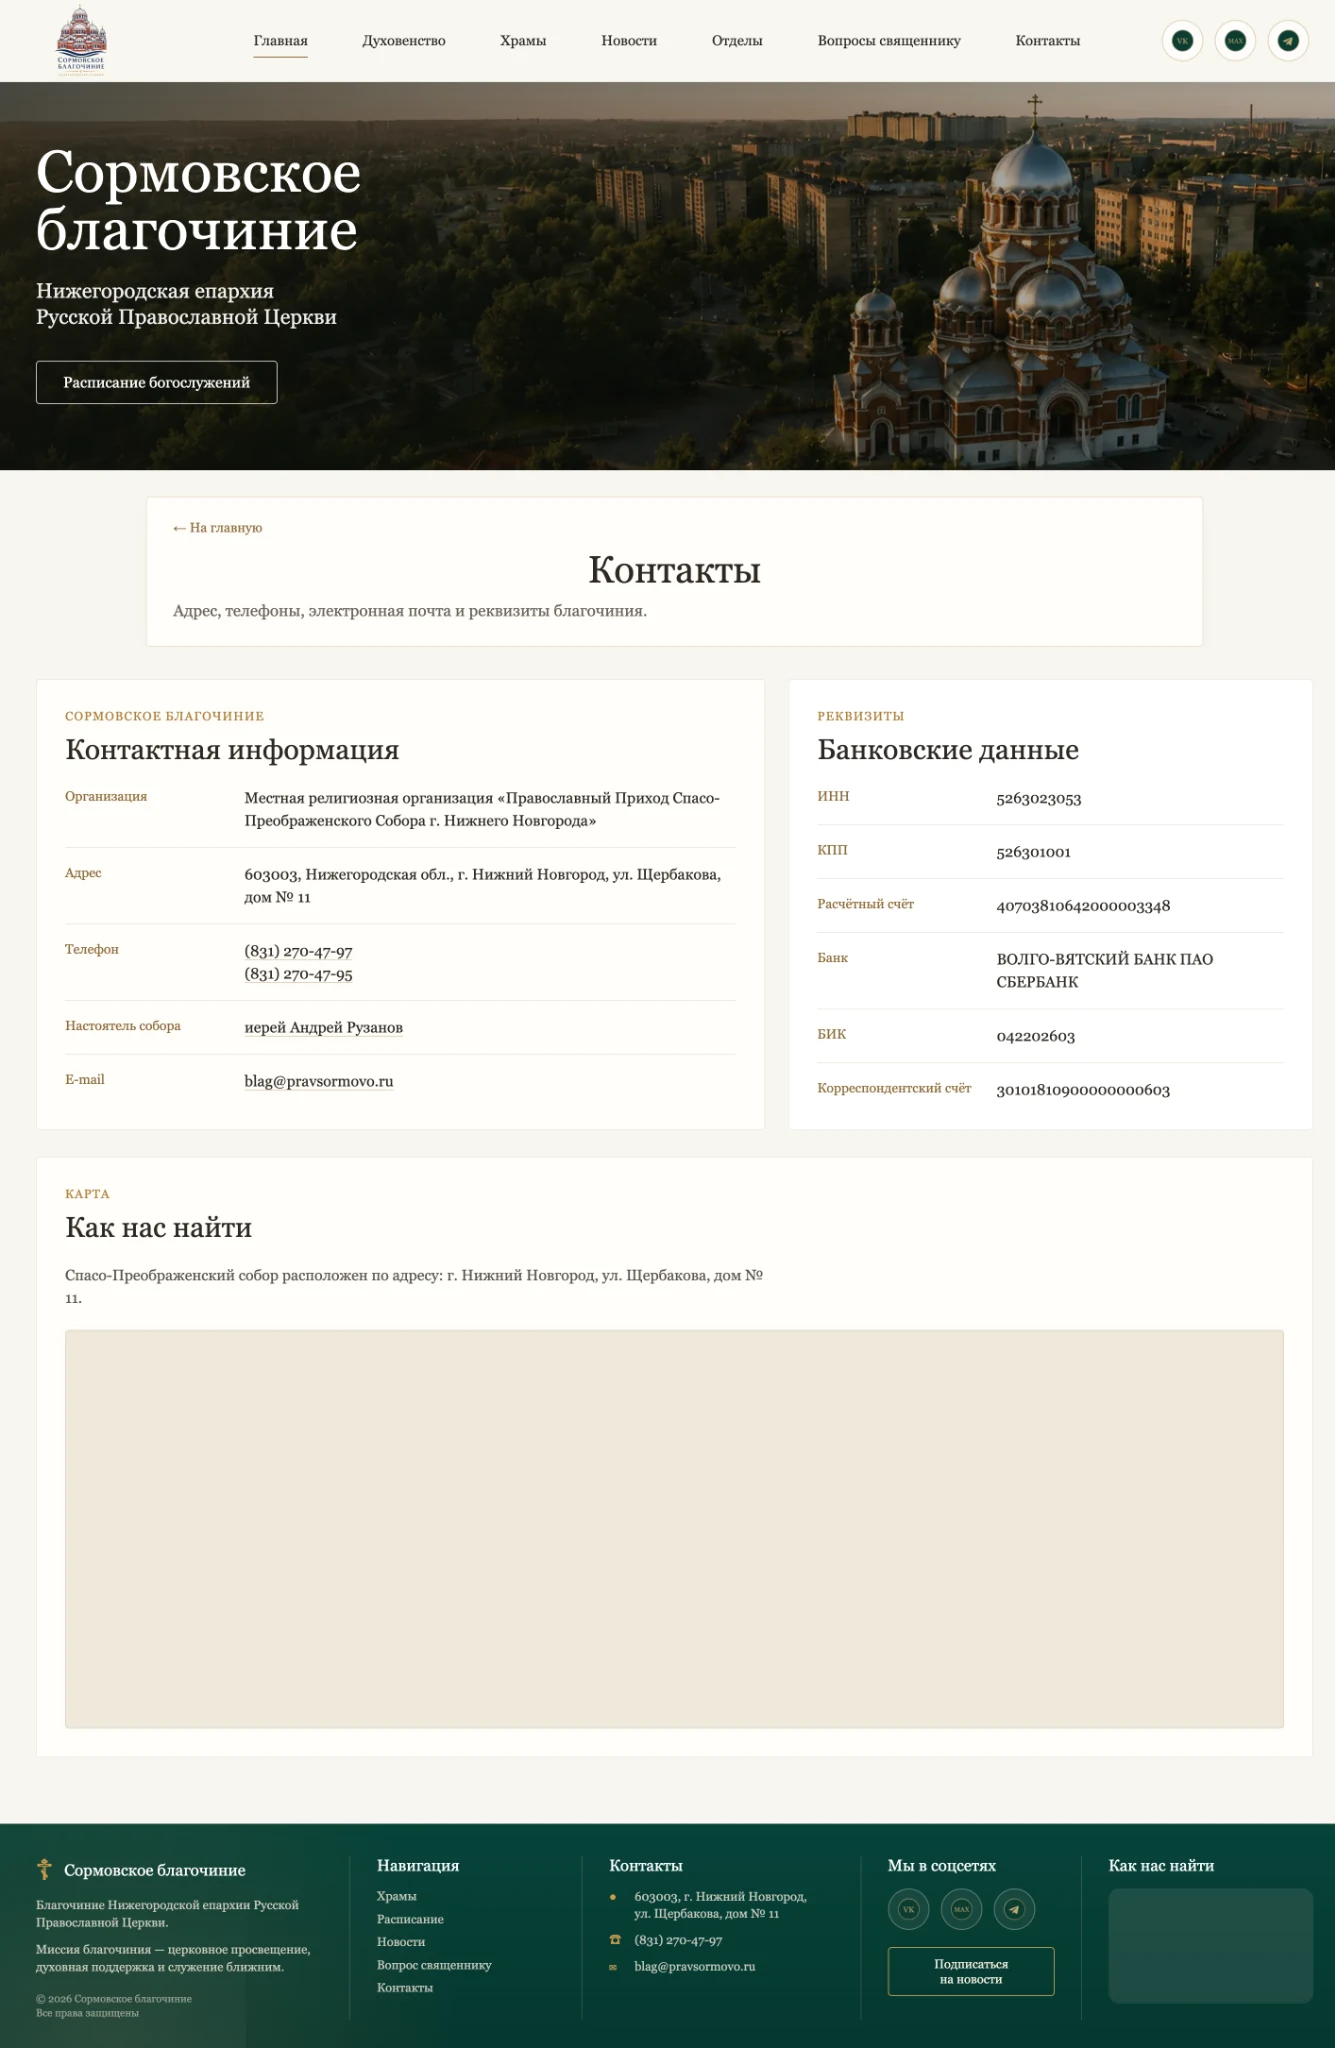
Task: Select the ИНН value 5263023053
Action: click(1038, 799)
